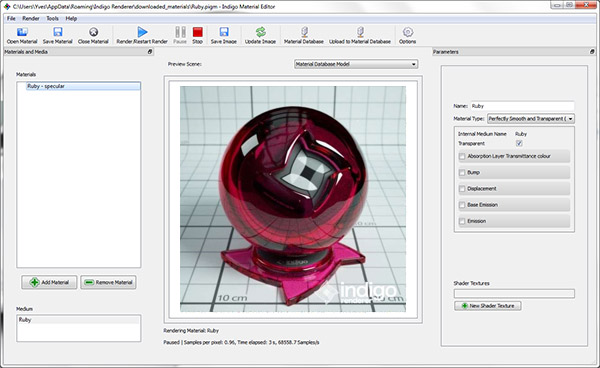Open the Tools menu

point(52,18)
